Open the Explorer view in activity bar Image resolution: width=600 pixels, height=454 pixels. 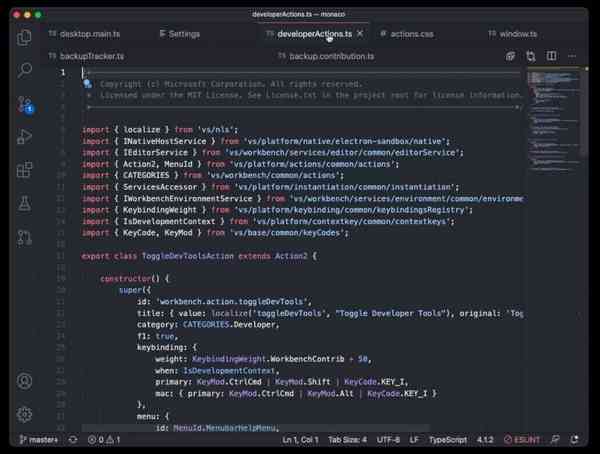pyautogui.click(x=24, y=38)
